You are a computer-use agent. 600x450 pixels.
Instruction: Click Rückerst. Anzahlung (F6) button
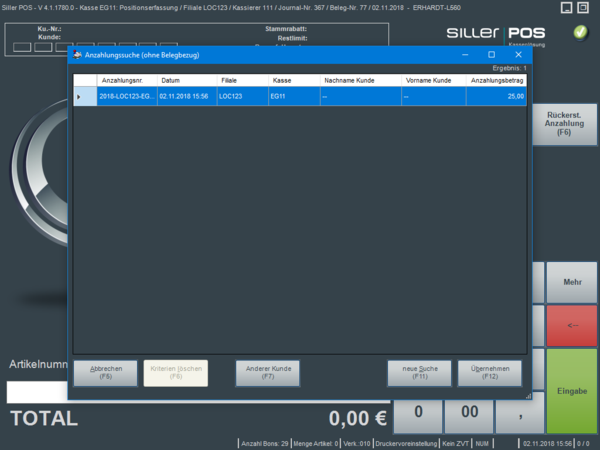[x=564, y=124]
